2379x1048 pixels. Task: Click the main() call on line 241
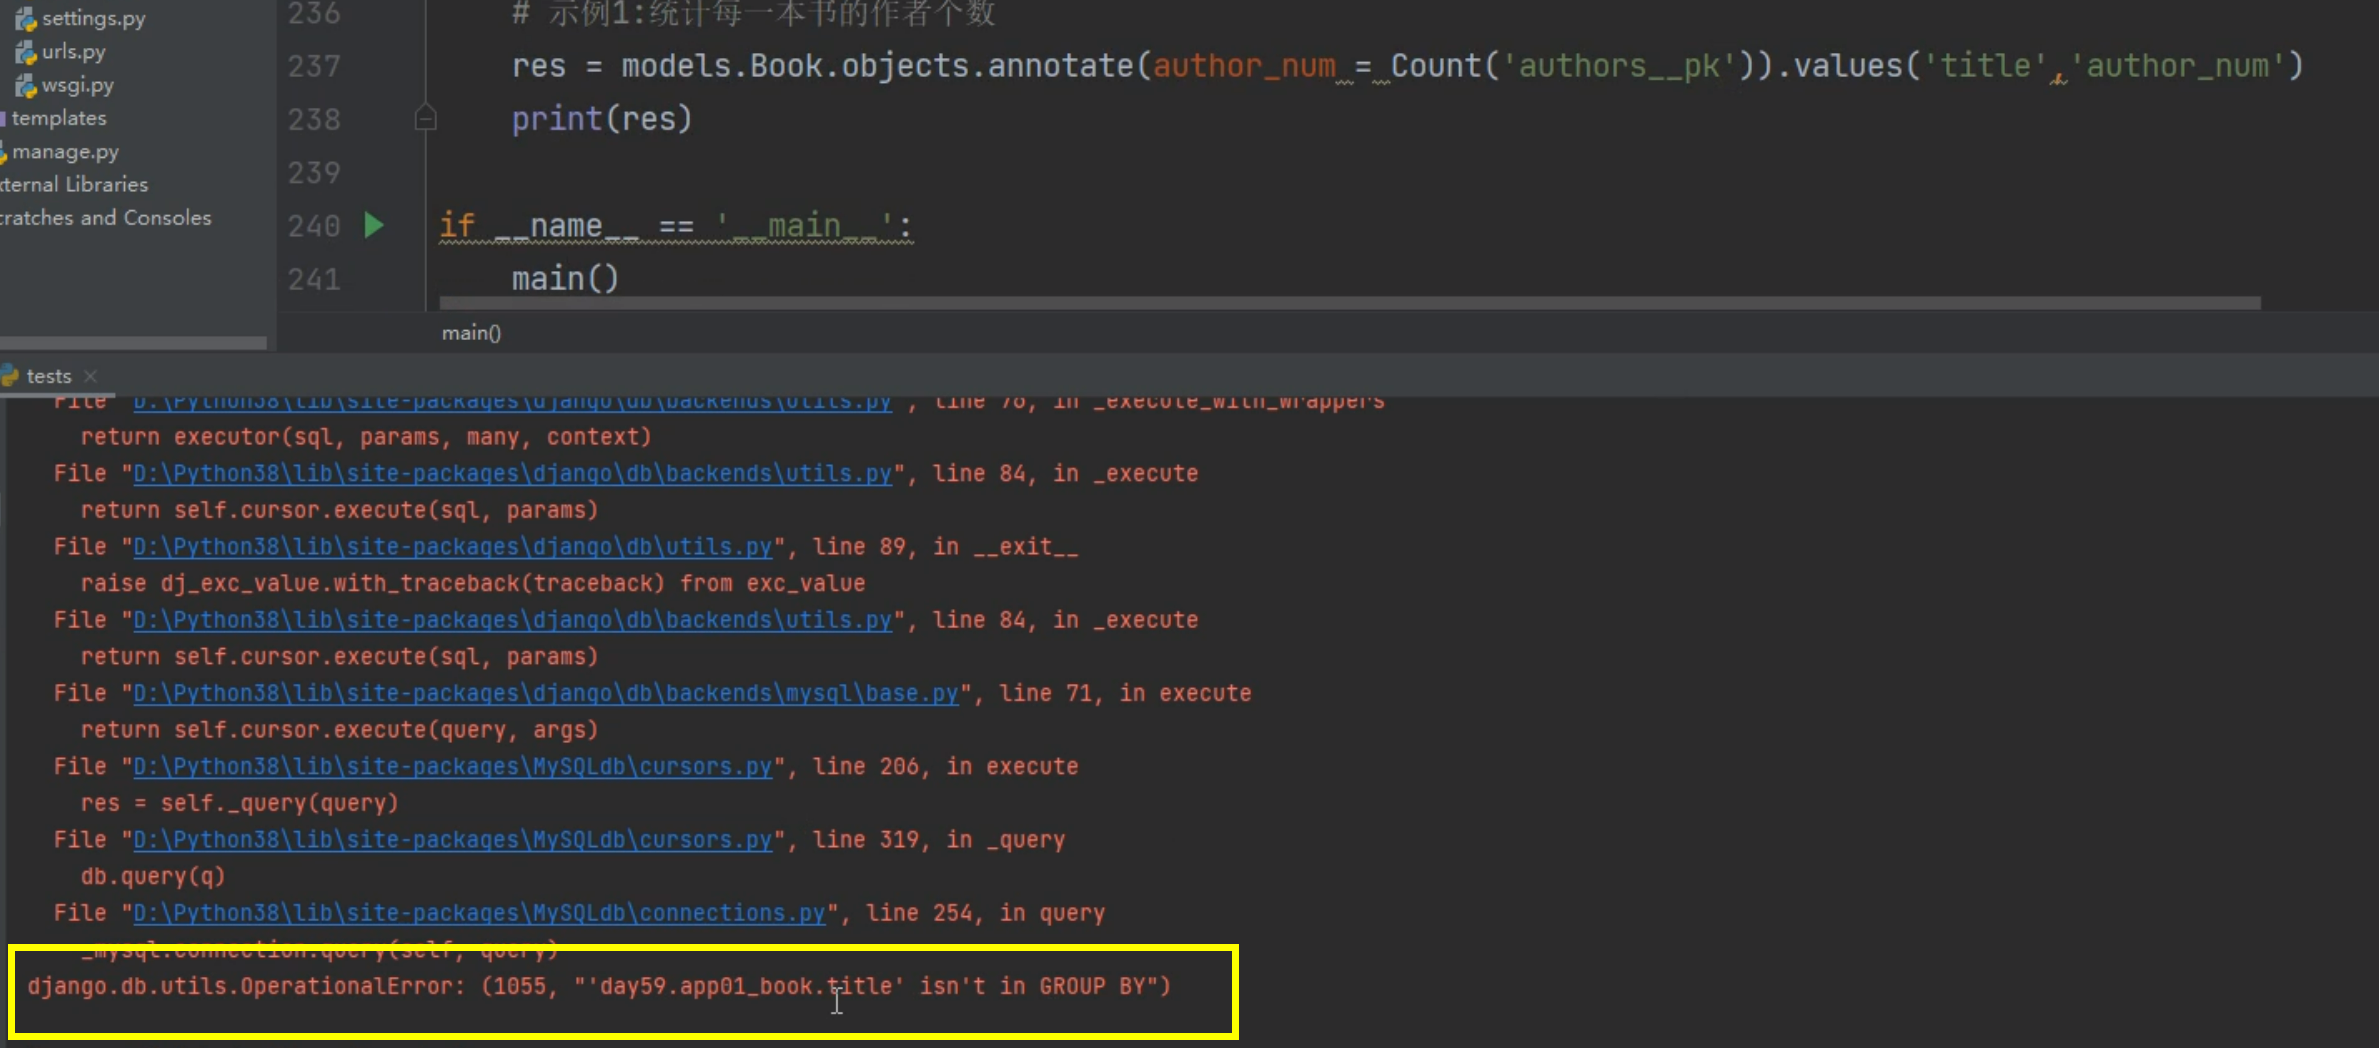(565, 279)
